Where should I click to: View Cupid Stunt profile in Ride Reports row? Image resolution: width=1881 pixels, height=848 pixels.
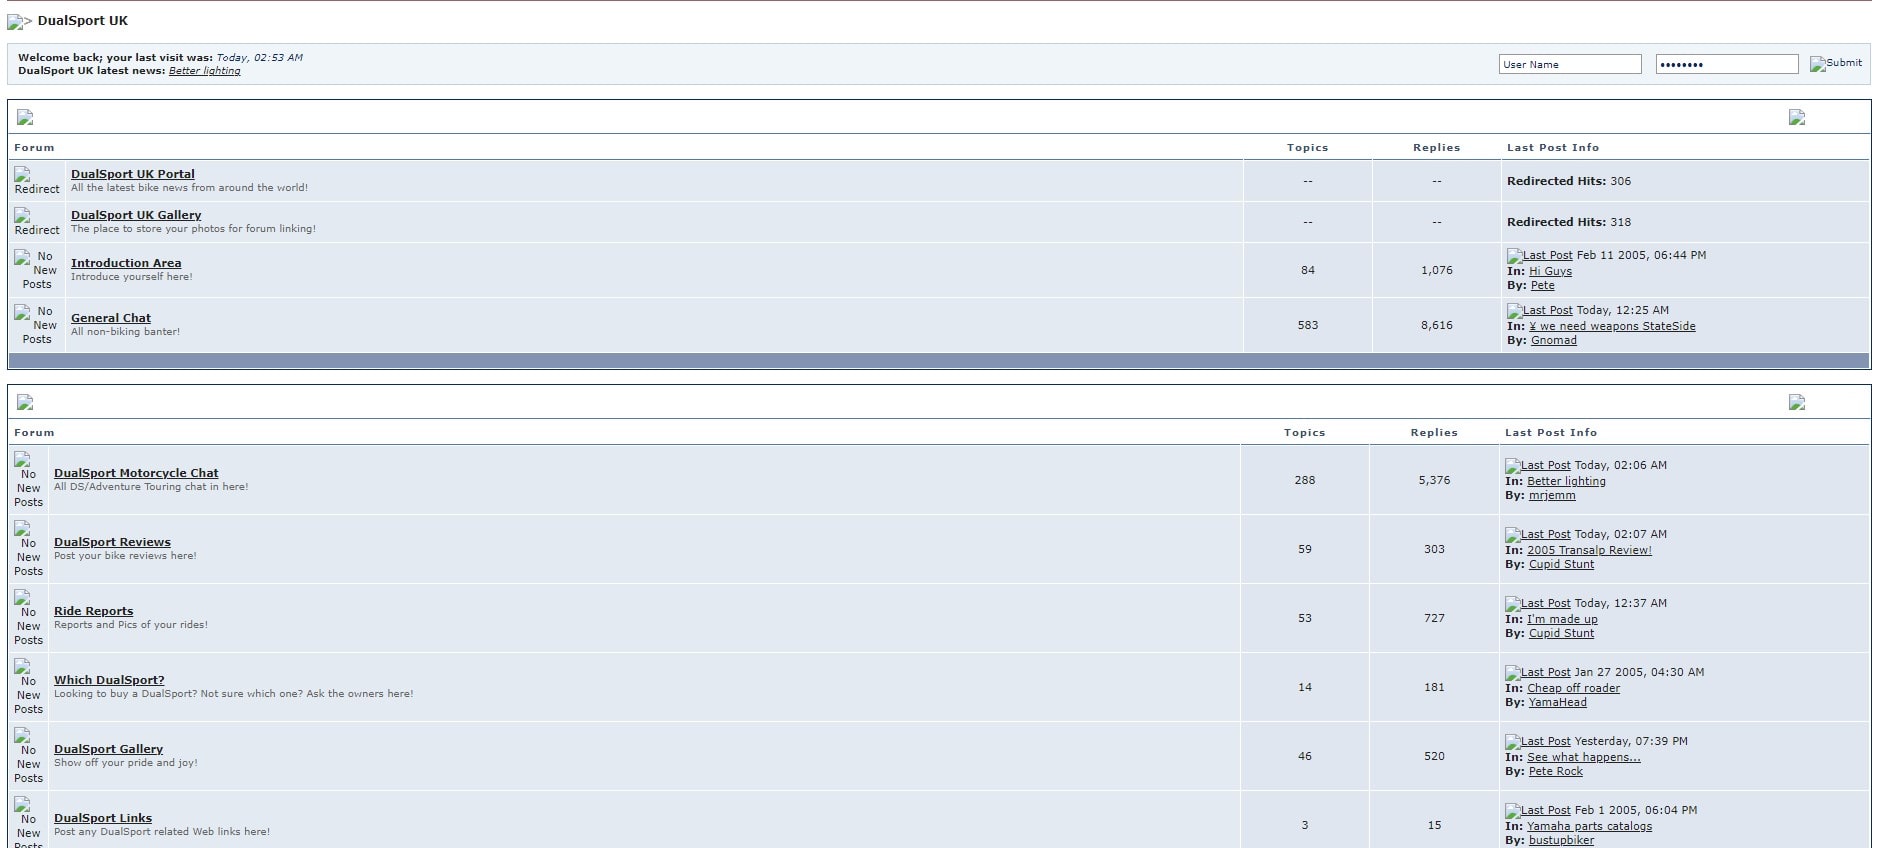1561,633
